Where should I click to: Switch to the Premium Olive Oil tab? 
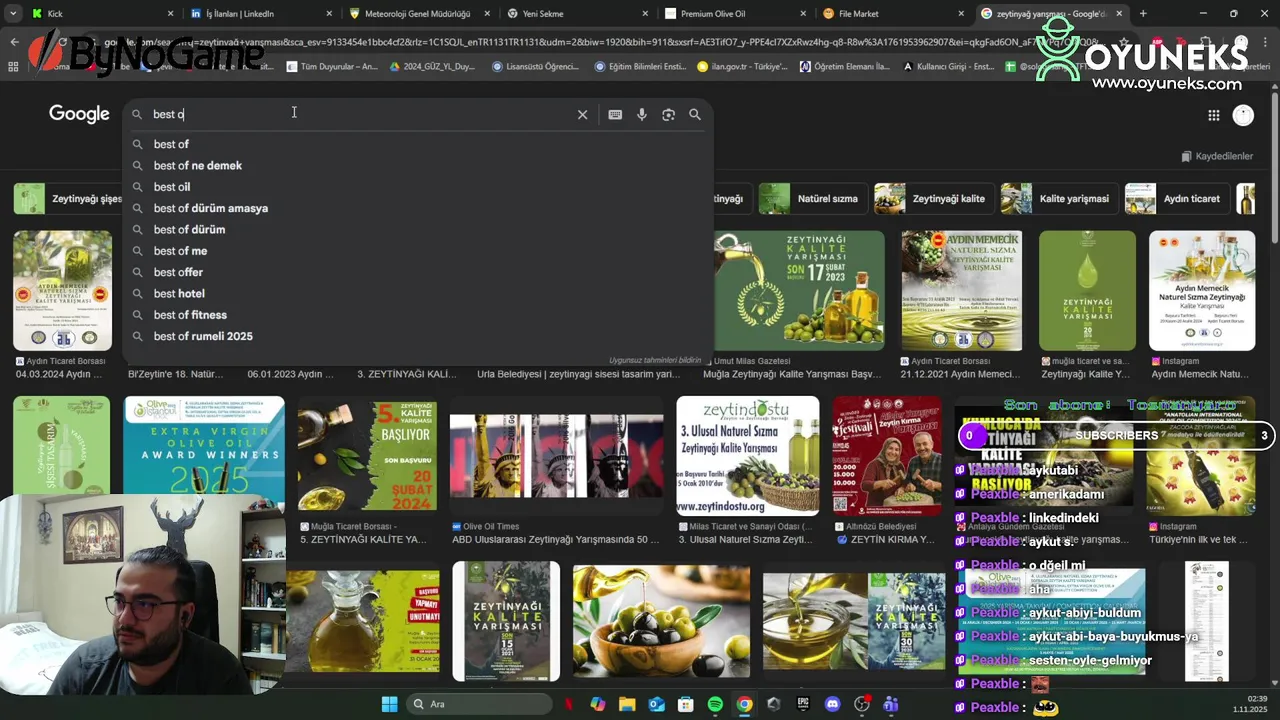[736, 14]
